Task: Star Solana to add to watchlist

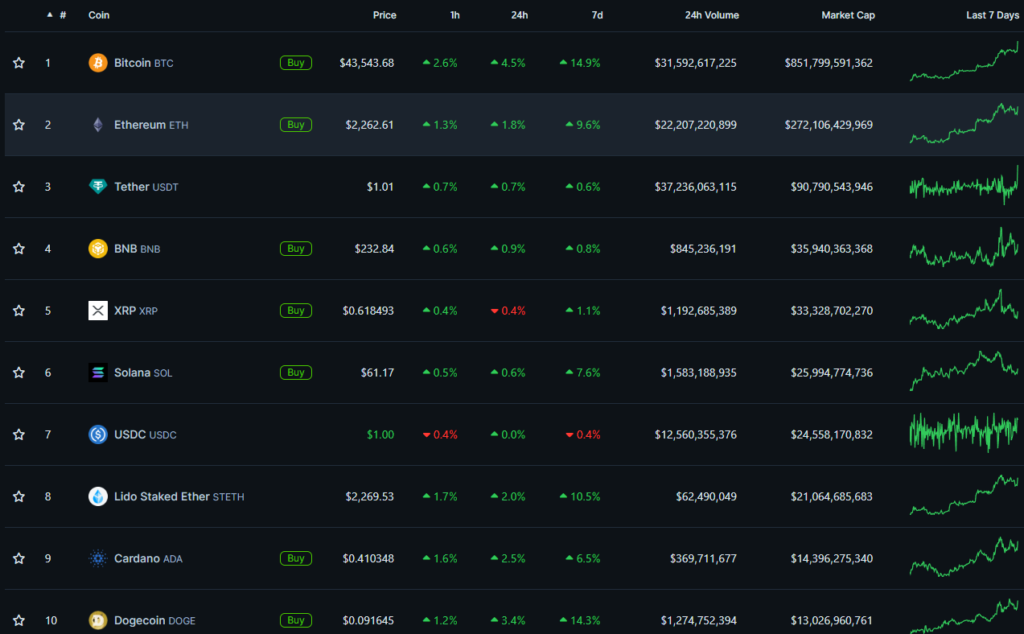Action: (19, 373)
